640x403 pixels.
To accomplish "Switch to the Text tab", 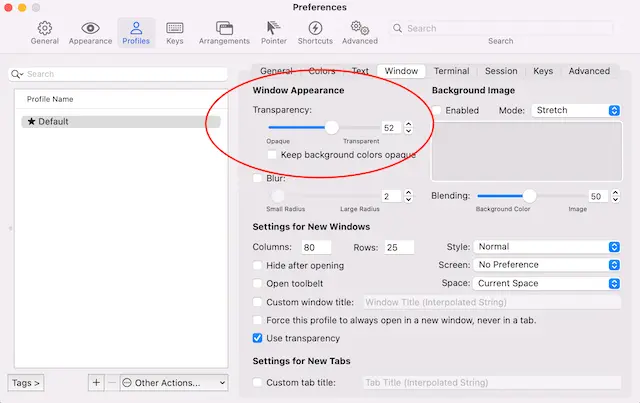I will [x=360, y=71].
